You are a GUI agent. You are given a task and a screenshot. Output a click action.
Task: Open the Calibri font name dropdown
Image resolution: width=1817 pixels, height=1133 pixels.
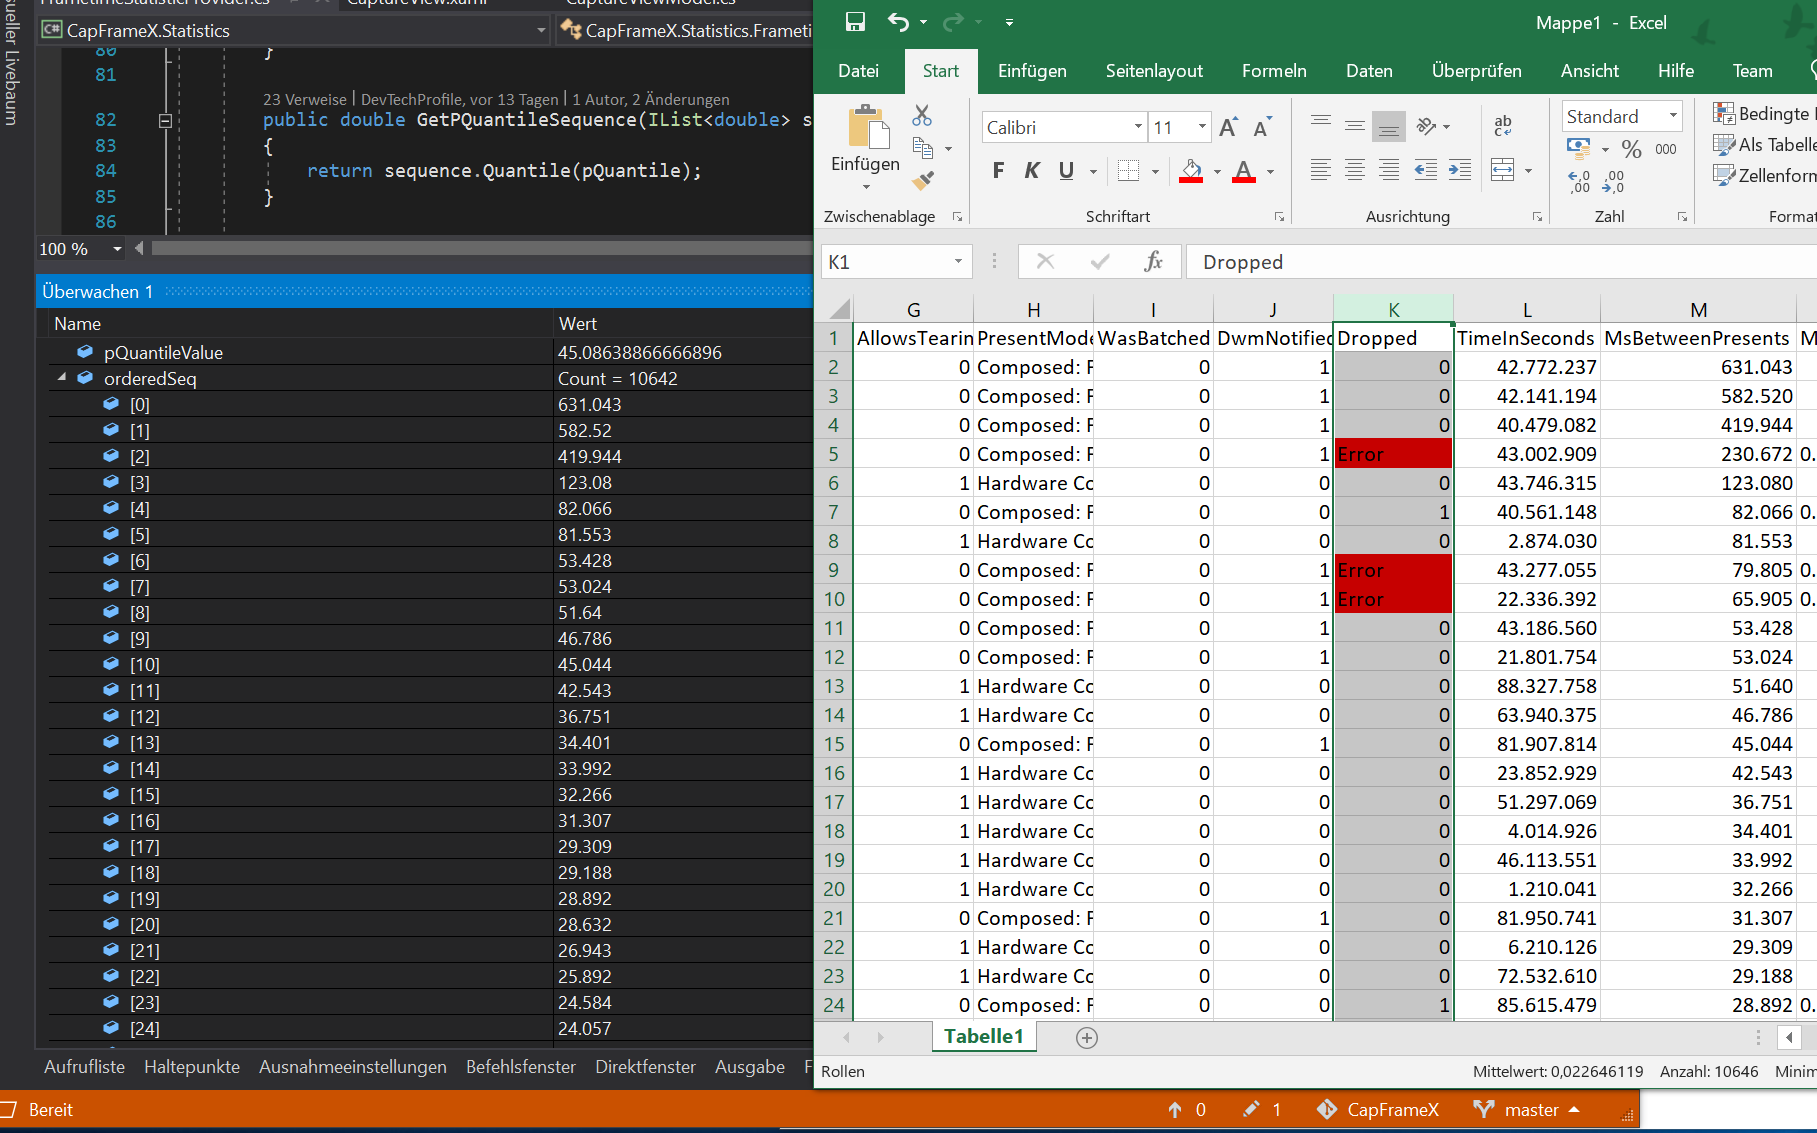tap(1138, 127)
